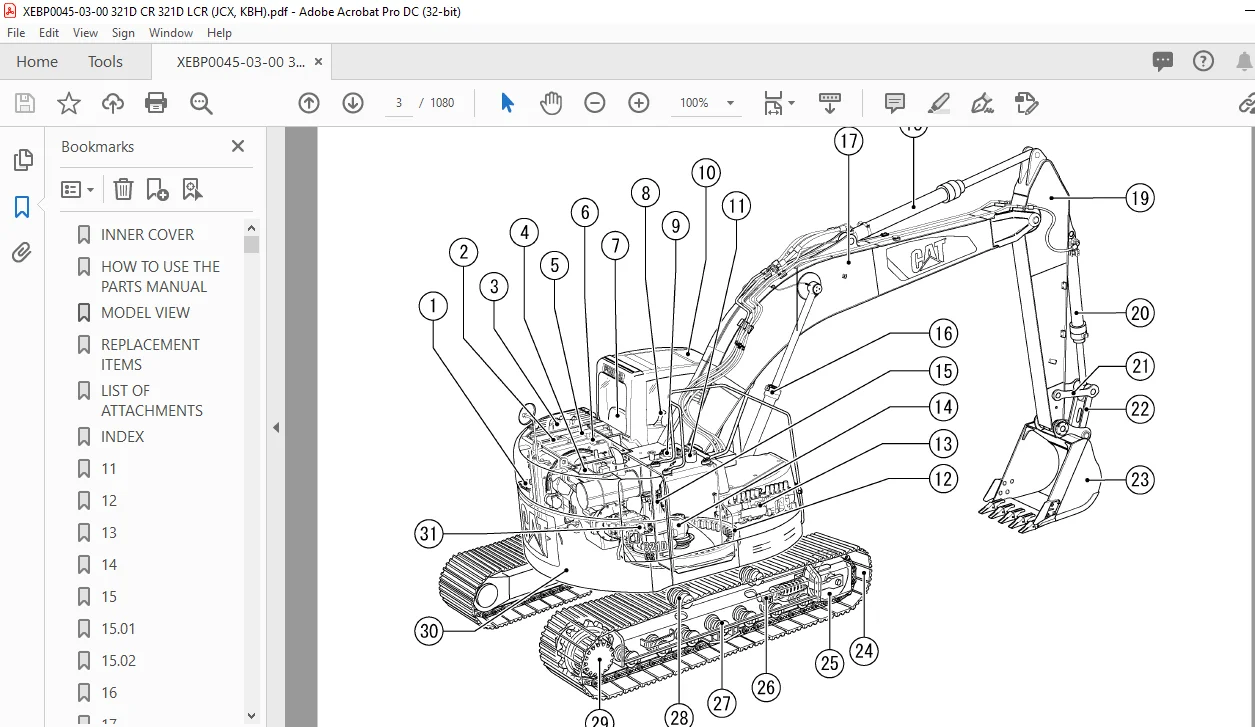
Task: Open the Help question mark icon
Action: [x=1203, y=61]
